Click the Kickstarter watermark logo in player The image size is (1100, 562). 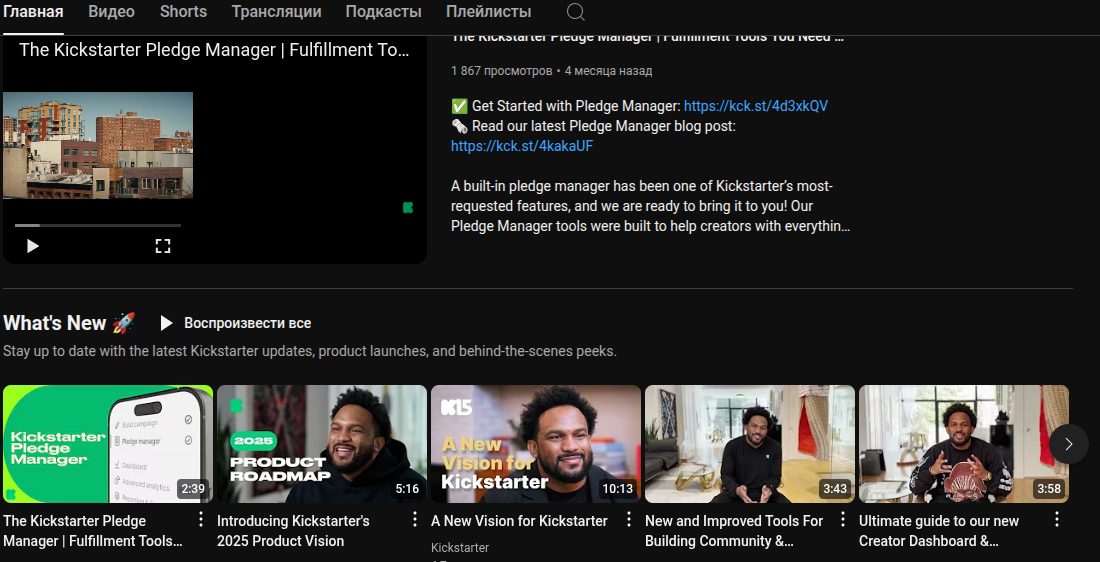408,208
